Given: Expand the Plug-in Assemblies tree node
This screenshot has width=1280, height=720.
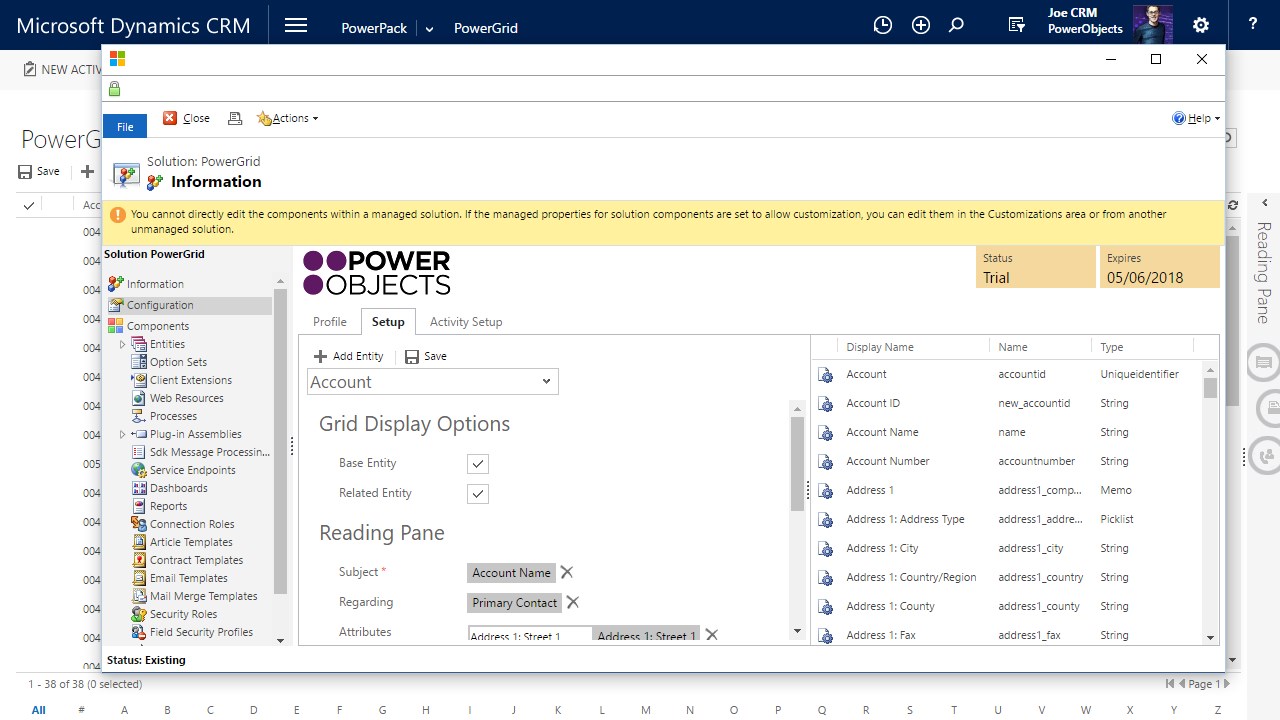Looking at the screenshot, I should coord(123,434).
